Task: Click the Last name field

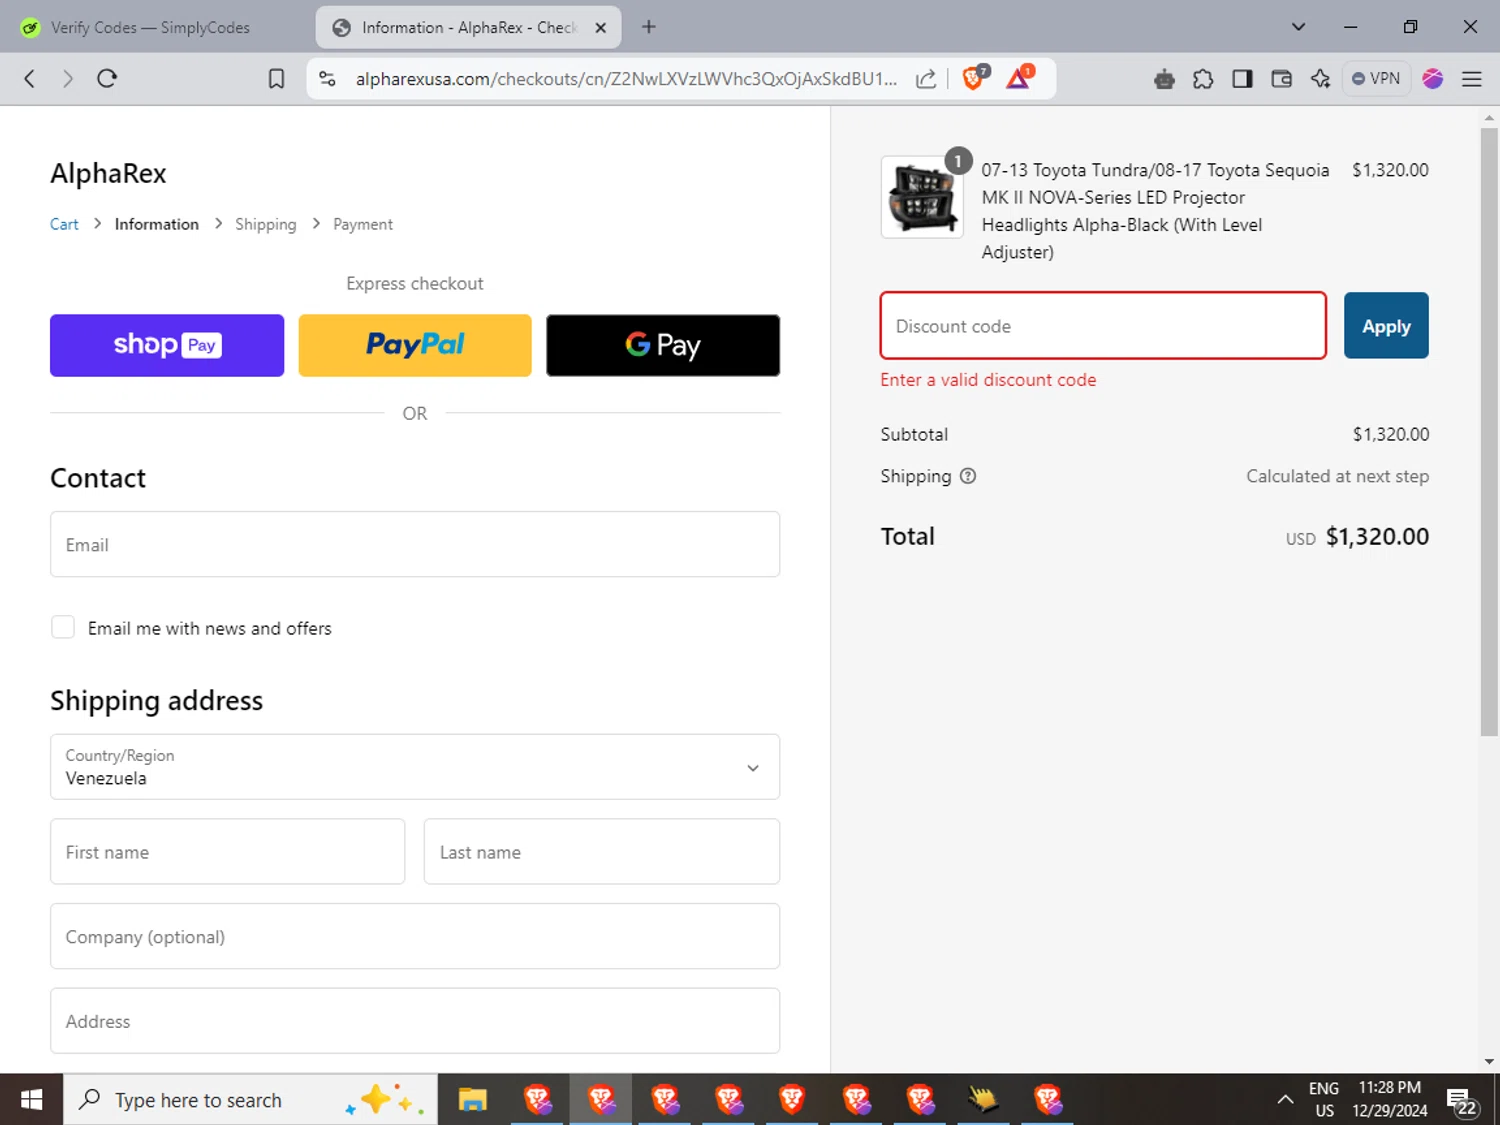Action: (x=602, y=852)
